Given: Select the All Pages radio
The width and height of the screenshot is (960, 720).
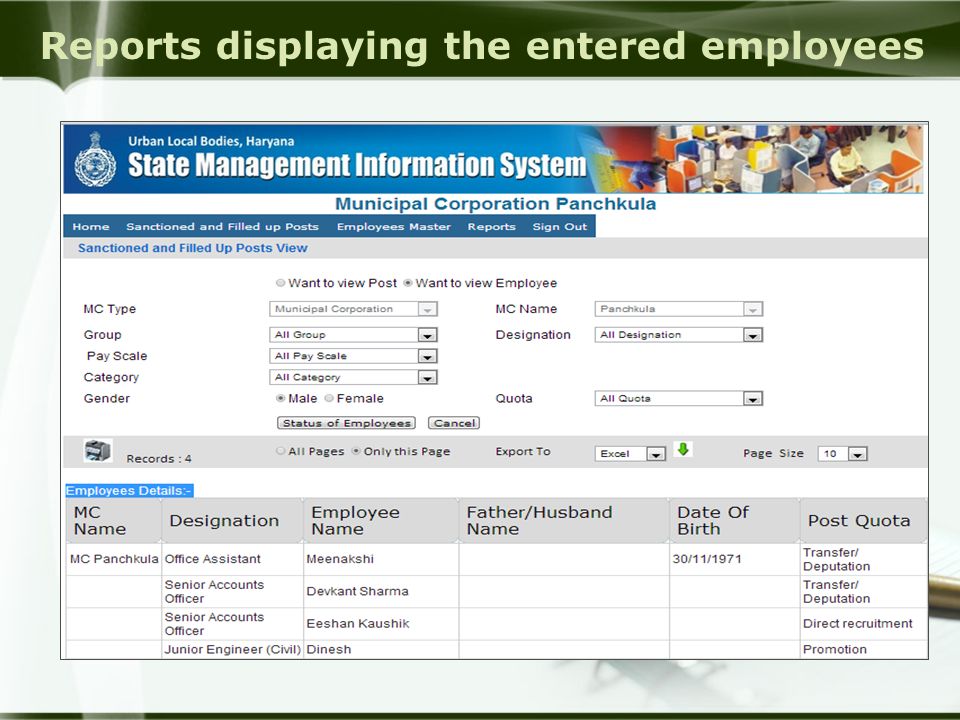Looking at the screenshot, I should [280, 451].
